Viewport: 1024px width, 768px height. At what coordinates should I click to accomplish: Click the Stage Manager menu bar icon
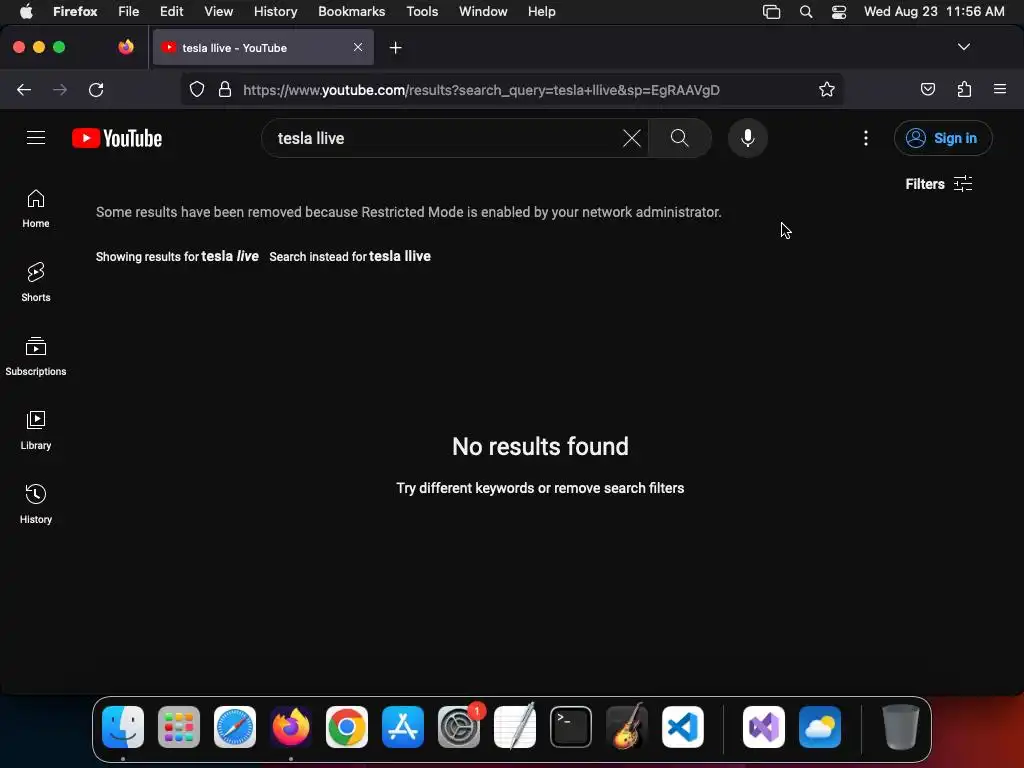(x=771, y=12)
